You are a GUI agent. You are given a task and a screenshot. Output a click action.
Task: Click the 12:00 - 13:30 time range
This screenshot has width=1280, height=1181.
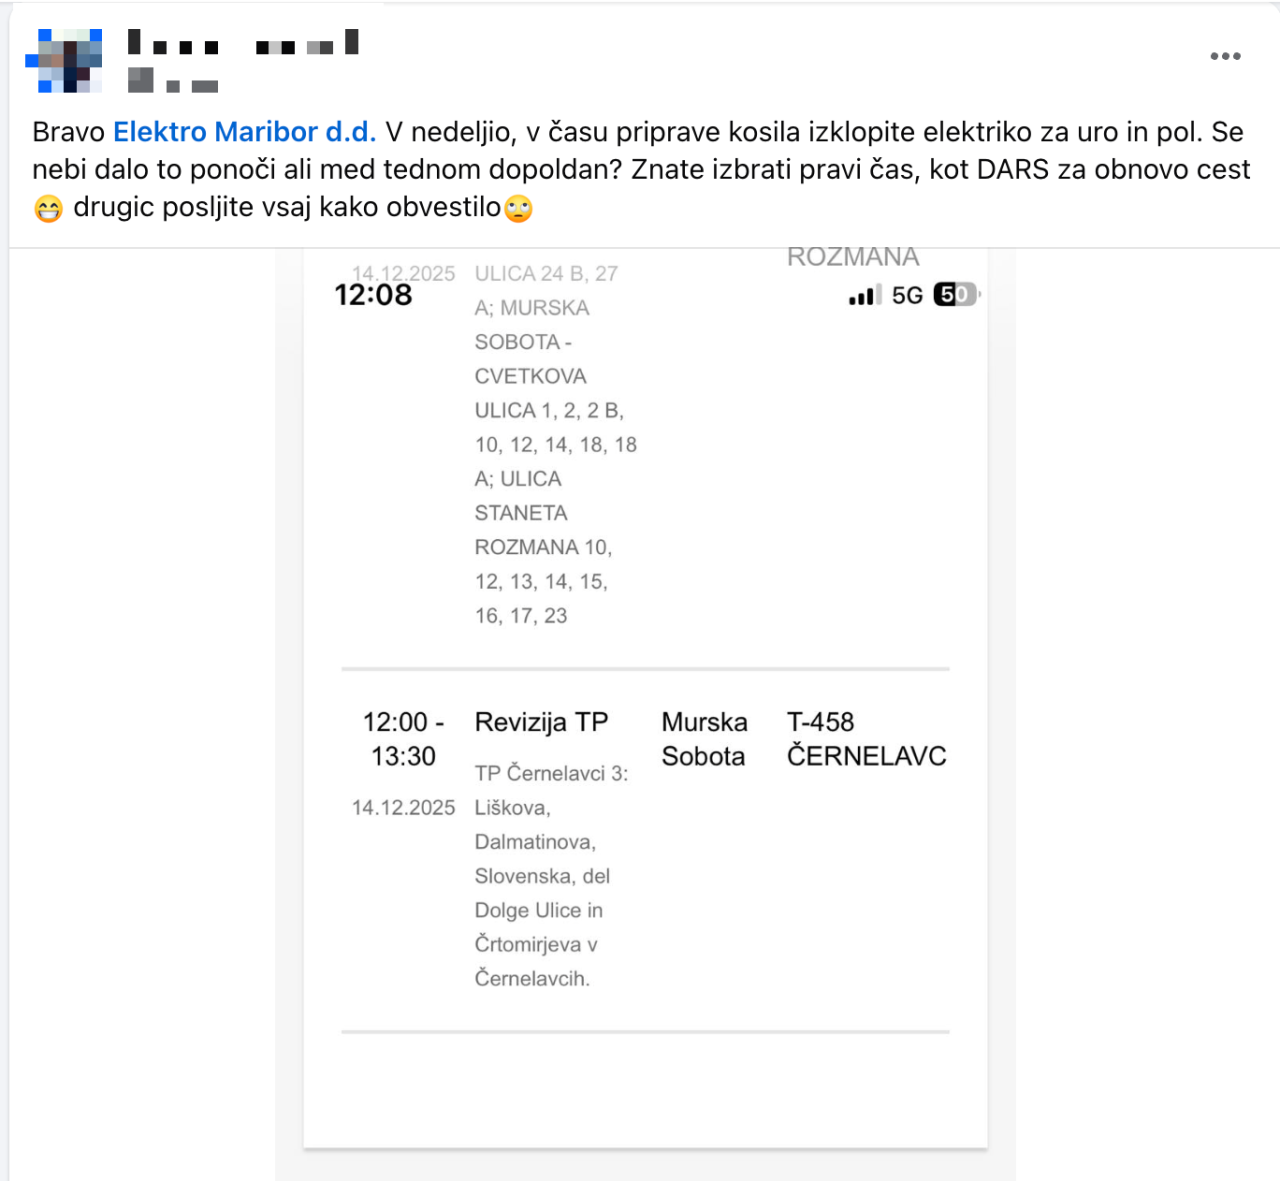click(x=403, y=739)
